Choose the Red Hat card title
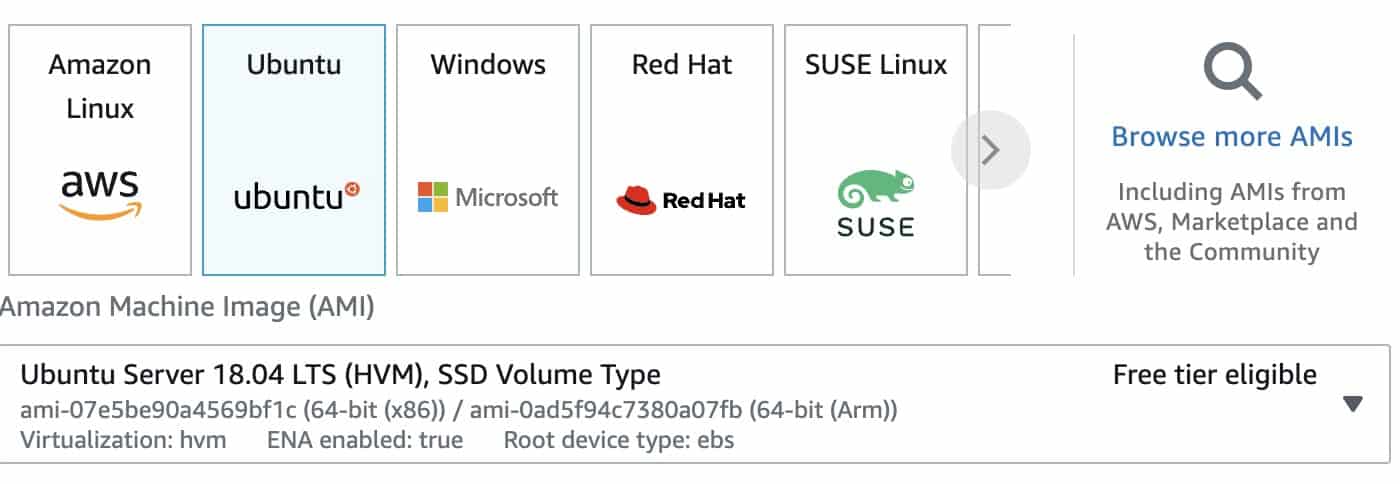The width and height of the screenshot is (1400, 484). pos(682,66)
